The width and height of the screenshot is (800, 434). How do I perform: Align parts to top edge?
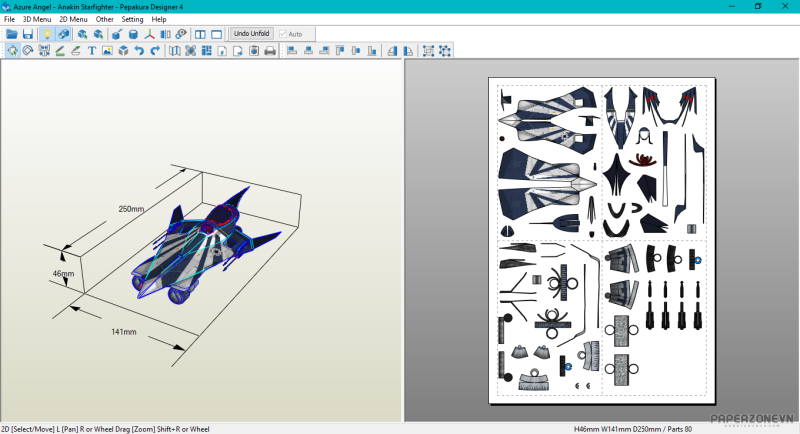click(x=340, y=50)
